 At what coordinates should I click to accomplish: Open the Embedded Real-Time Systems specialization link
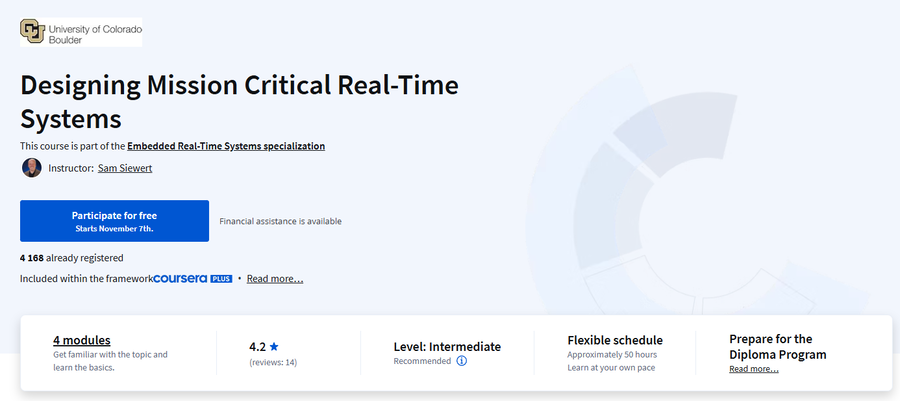(226, 146)
